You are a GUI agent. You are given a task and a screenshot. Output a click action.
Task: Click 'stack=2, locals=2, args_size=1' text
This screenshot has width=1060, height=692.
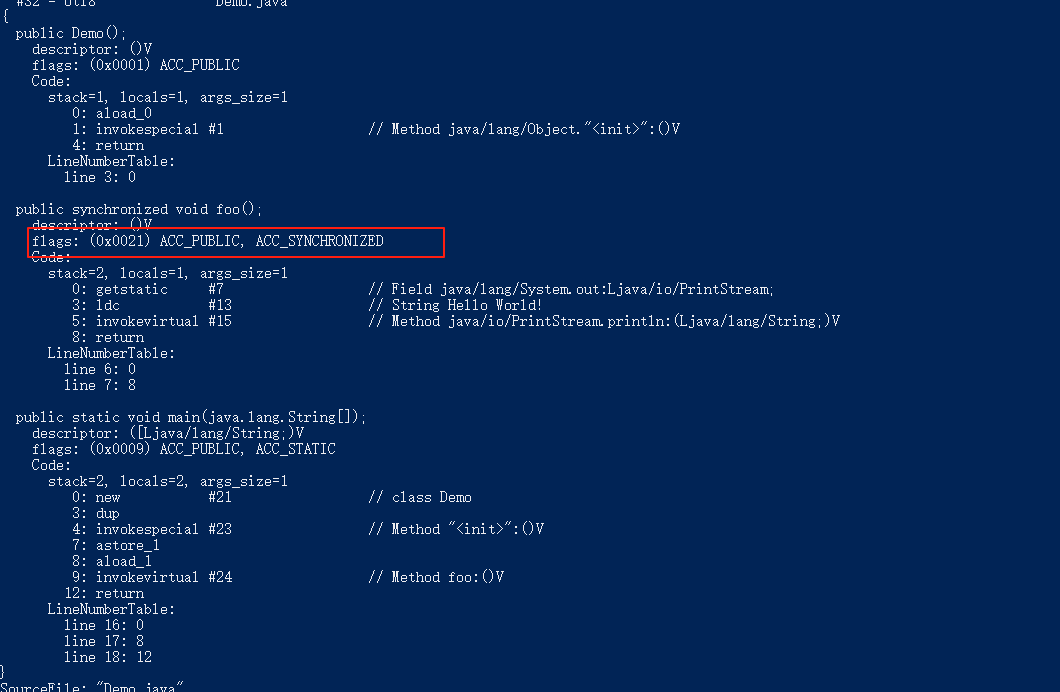point(168,481)
